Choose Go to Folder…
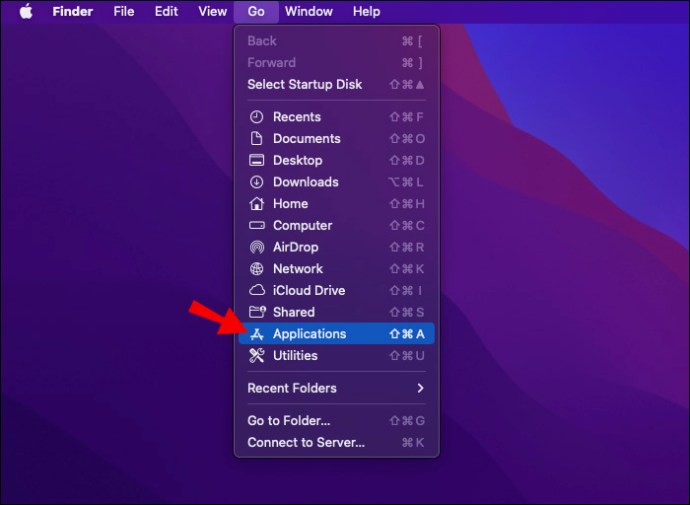The height and width of the screenshot is (505, 690). [337, 421]
